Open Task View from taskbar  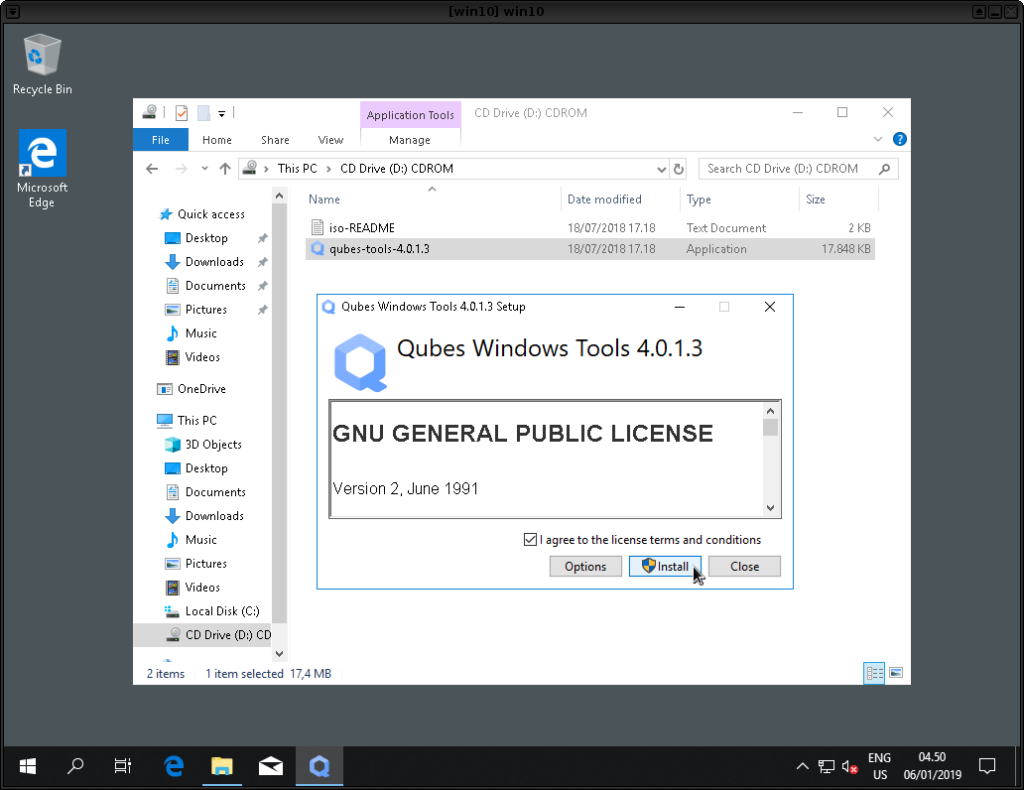(x=123, y=766)
